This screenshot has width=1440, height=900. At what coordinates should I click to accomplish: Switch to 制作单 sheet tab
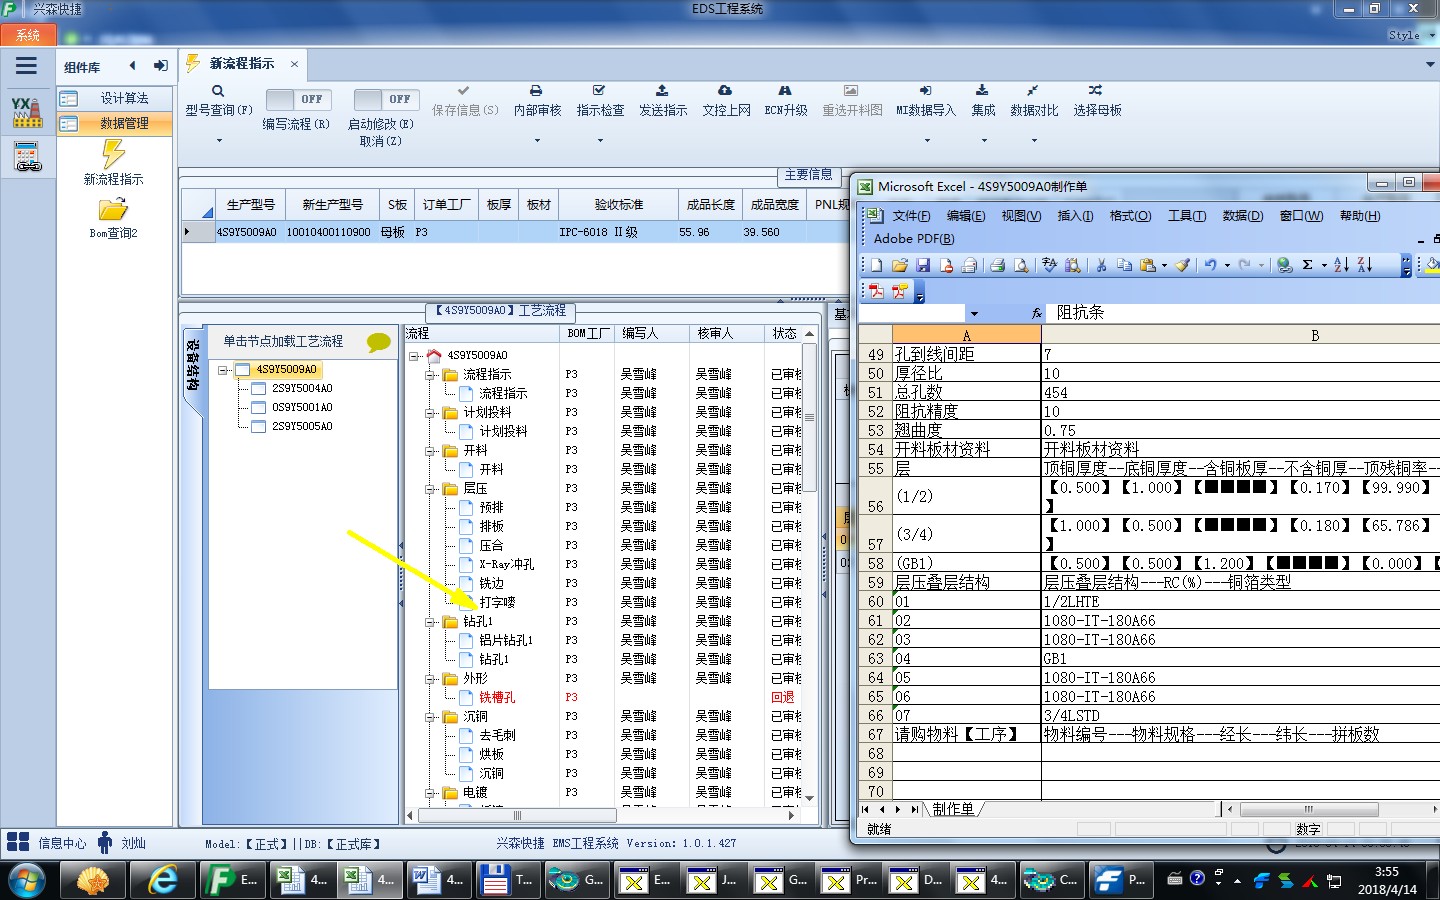pos(953,809)
